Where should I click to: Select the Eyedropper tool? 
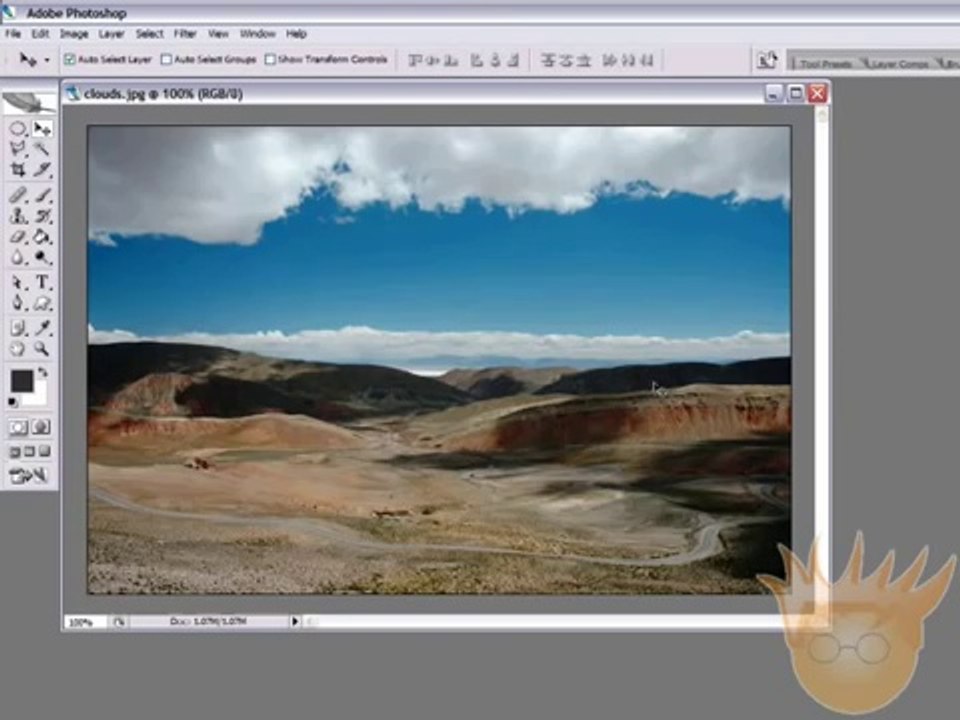[x=42, y=329]
